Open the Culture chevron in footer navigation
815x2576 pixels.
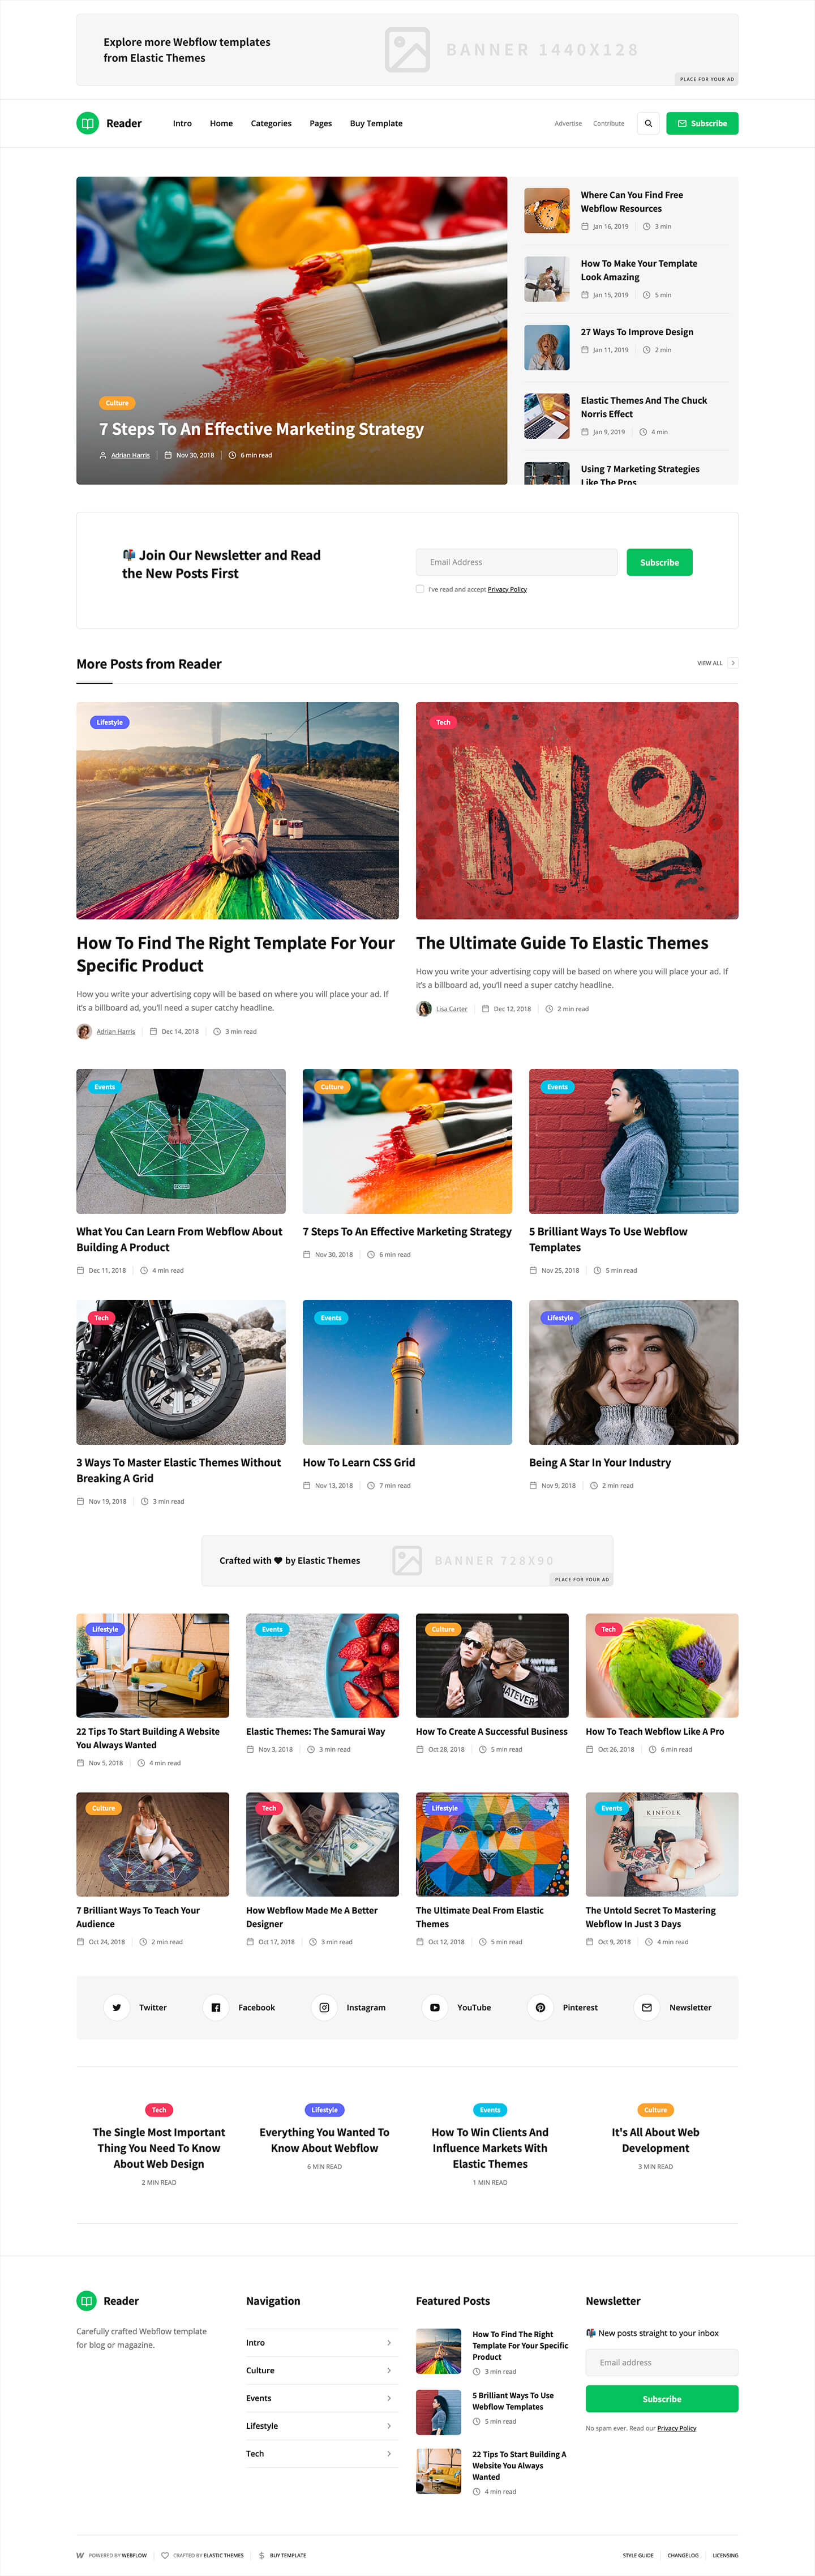[389, 2370]
